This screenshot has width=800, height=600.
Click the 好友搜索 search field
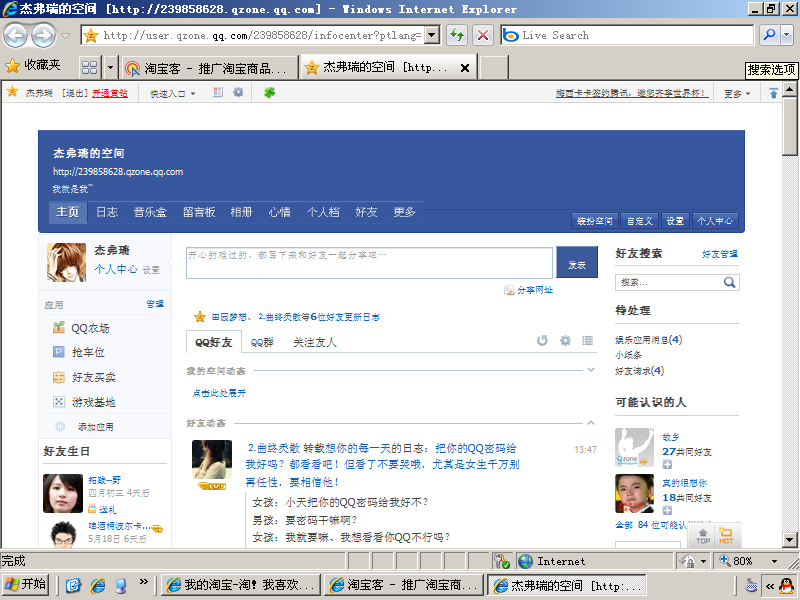coord(670,282)
